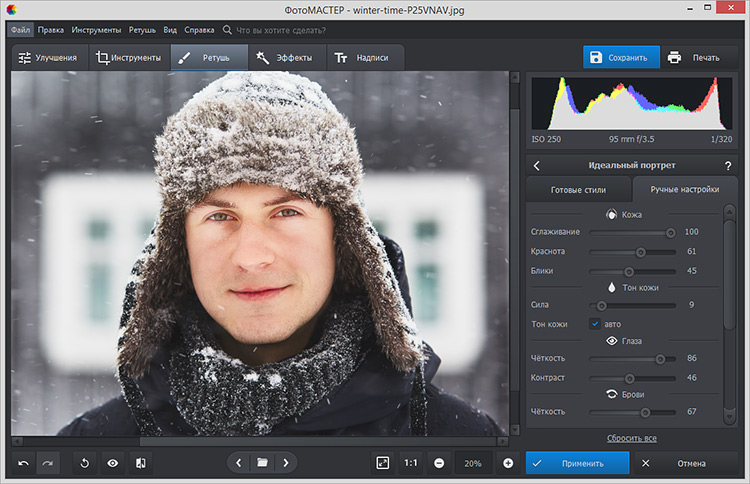750x484 pixels.
Task: Go to next photo with right chevron
Action: (x=286, y=463)
